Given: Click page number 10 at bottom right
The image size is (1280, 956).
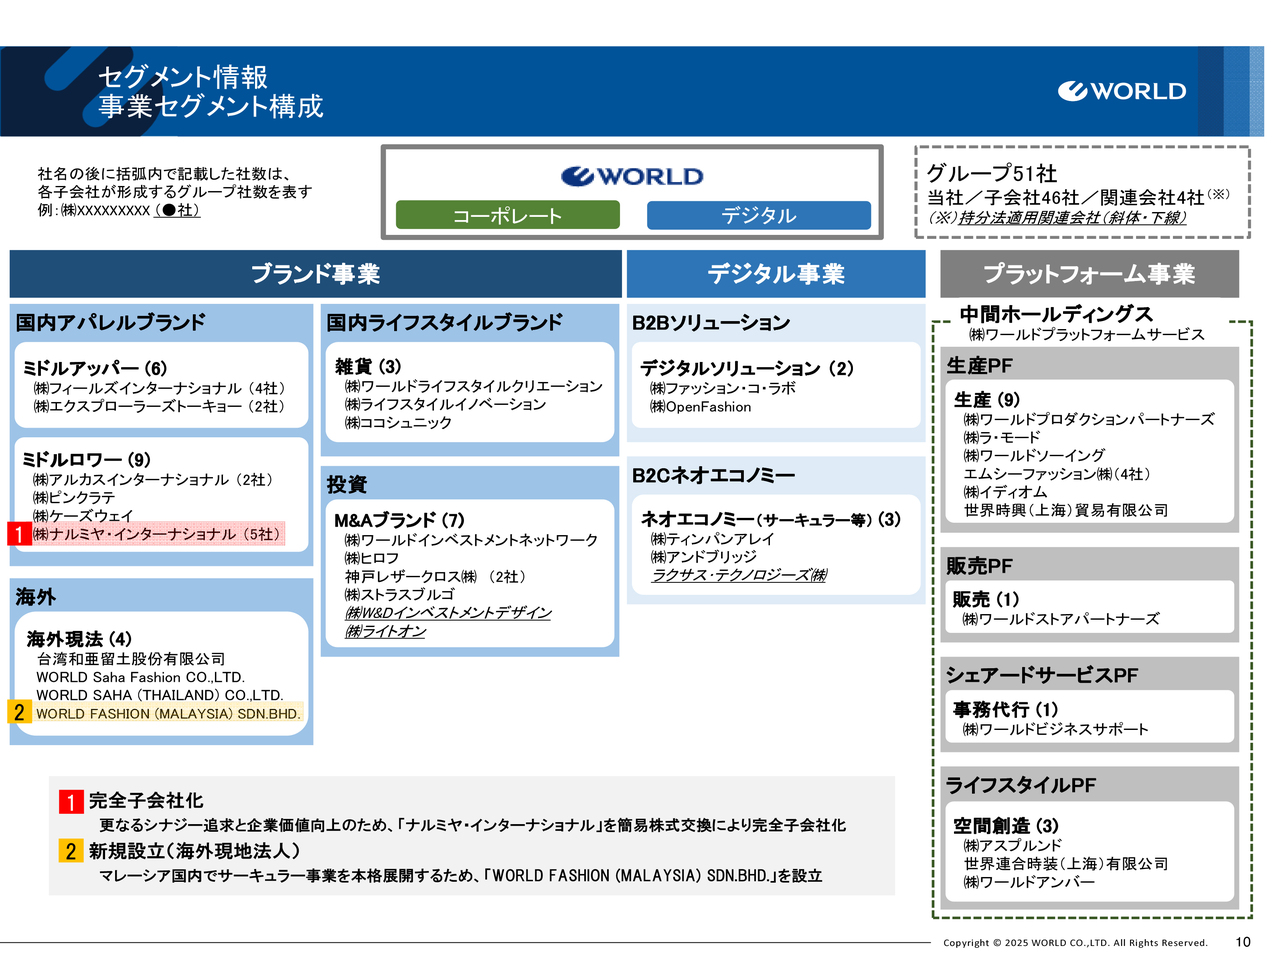Looking at the screenshot, I should (1243, 941).
